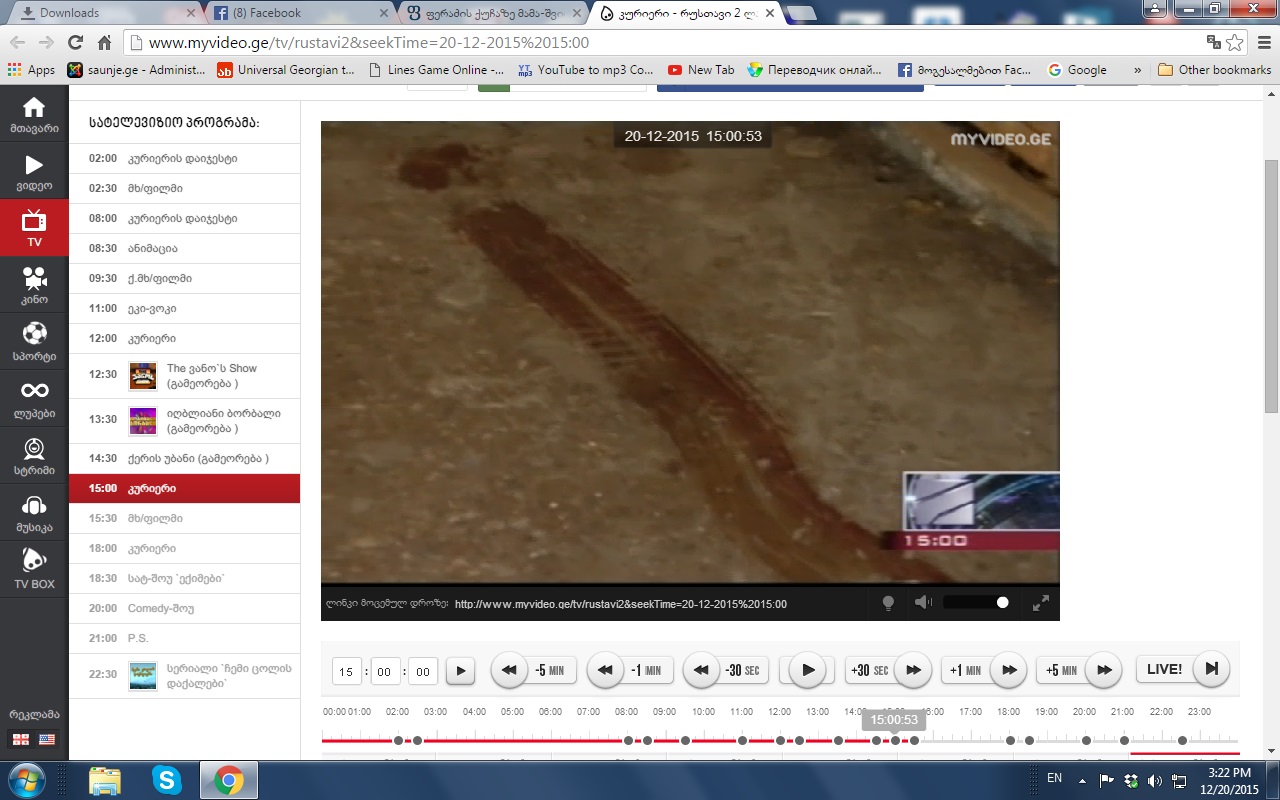The image size is (1280, 800).
Task: Open the video section in left sidebar
Action: [34, 171]
